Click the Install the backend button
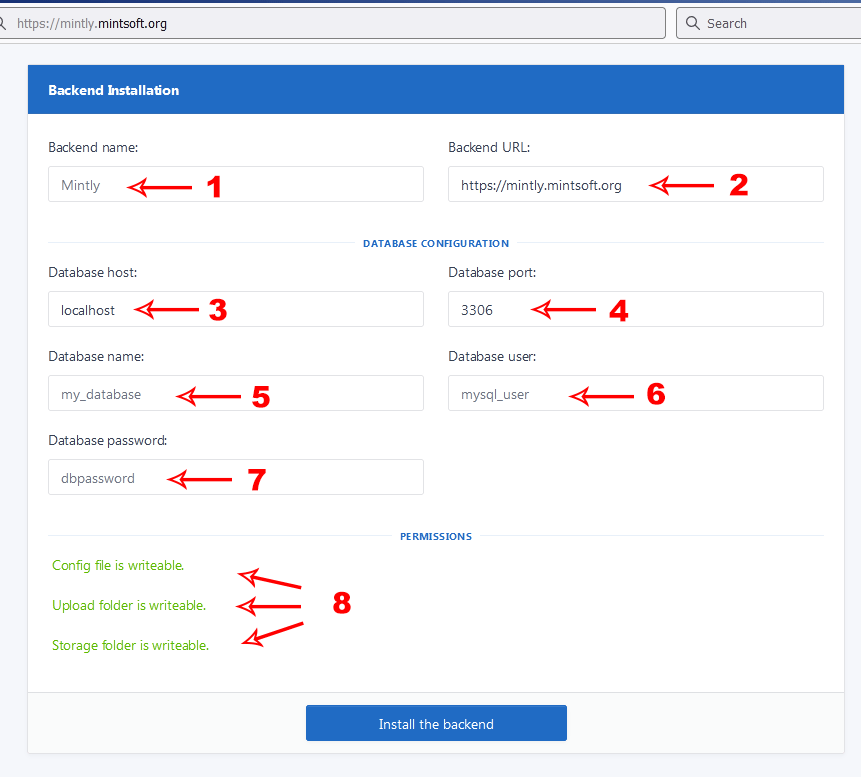 tap(436, 723)
